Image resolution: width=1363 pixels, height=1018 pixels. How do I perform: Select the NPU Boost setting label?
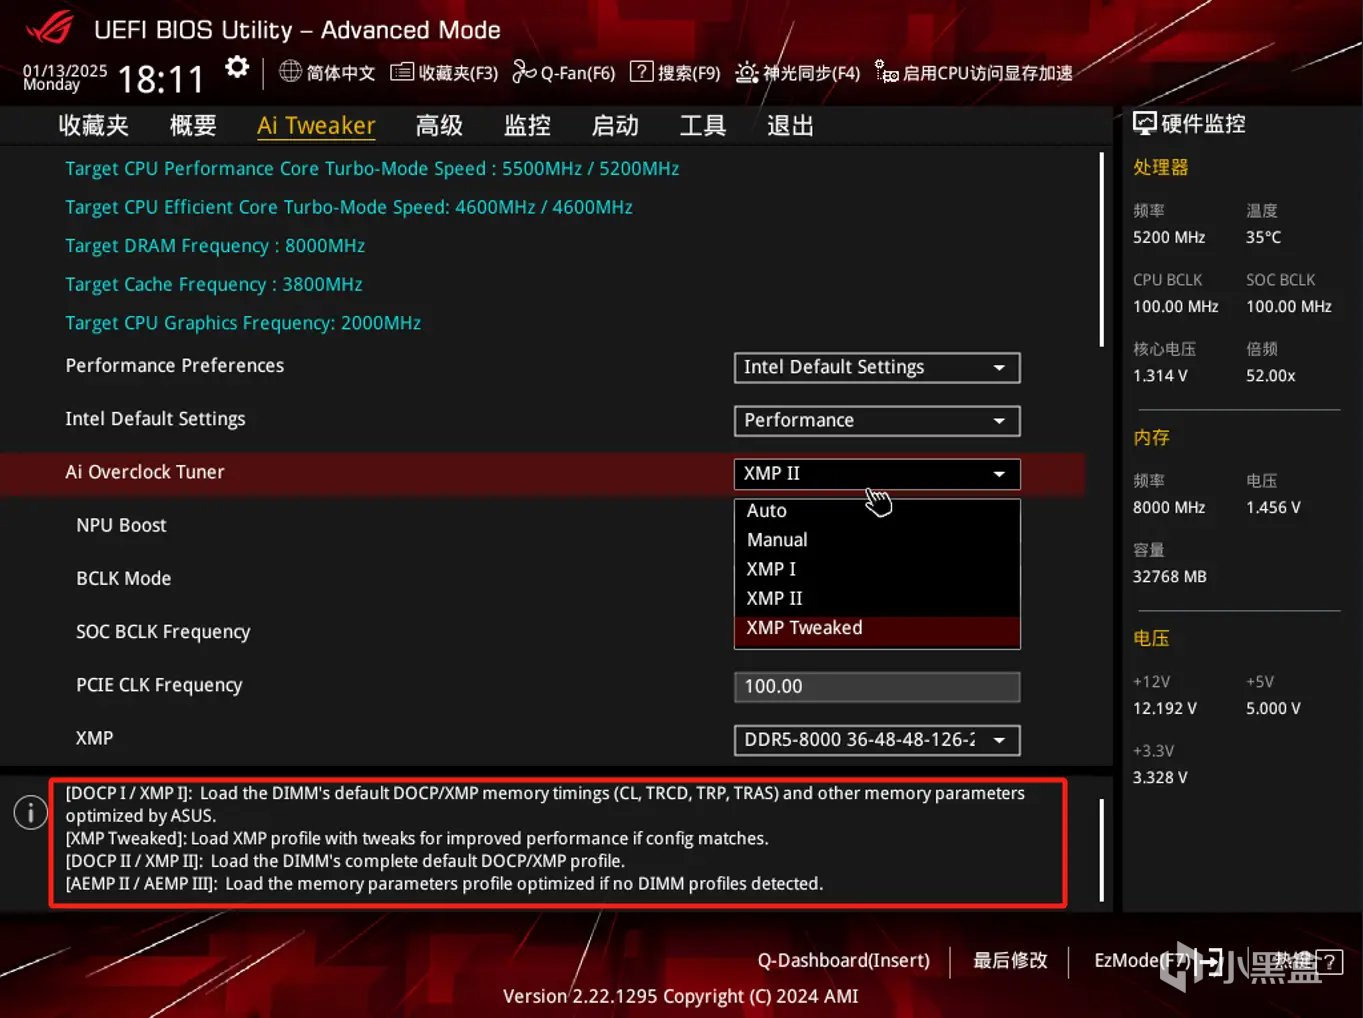(121, 525)
